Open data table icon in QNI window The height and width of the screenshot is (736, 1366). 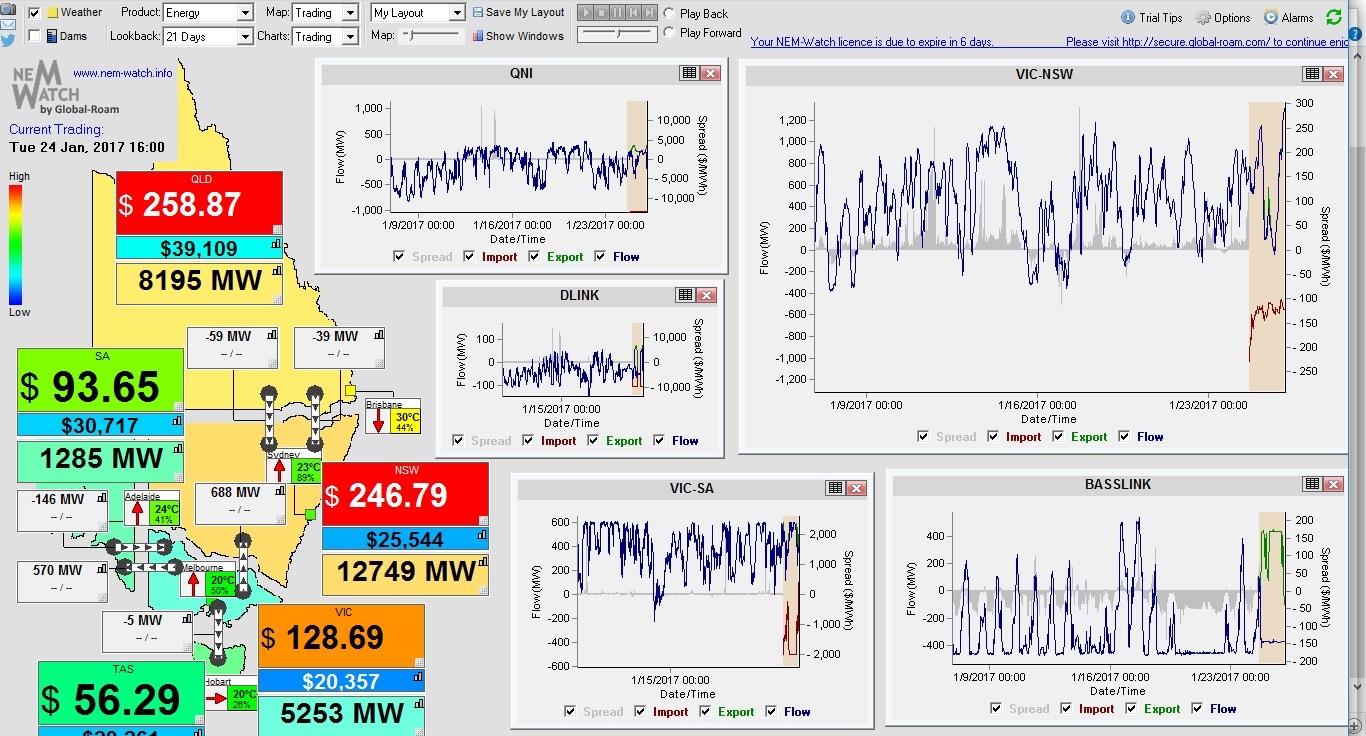tap(689, 73)
